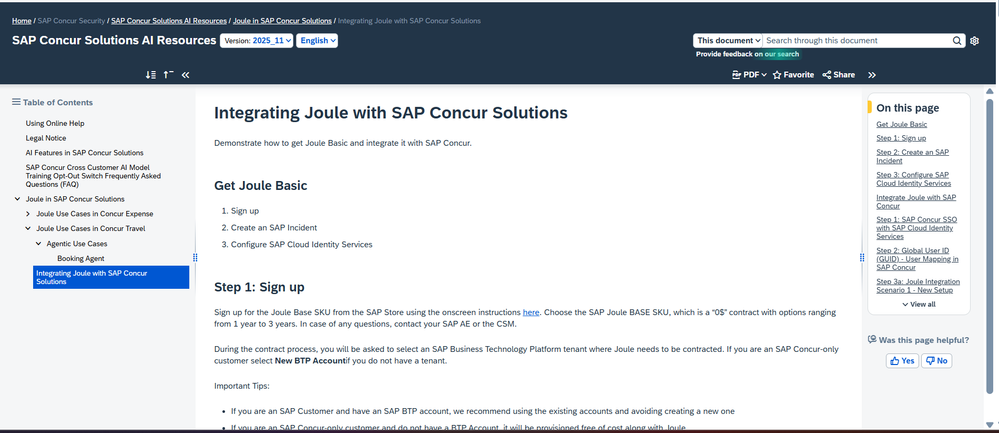This screenshot has width=999, height=433.
Task: Click View all under On this page
Action: coord(919,304)
